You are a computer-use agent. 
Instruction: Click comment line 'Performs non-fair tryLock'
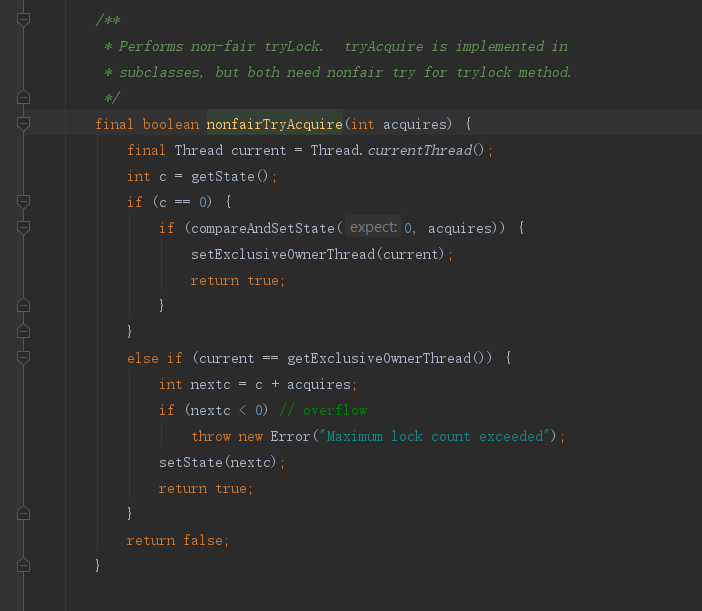[336, 46]
